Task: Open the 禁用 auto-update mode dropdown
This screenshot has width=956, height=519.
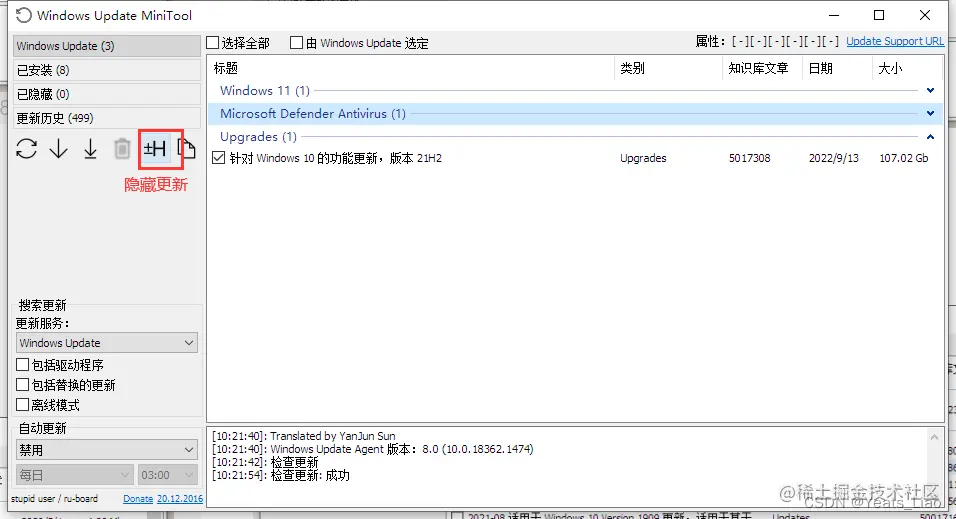Action: point(107,450)
